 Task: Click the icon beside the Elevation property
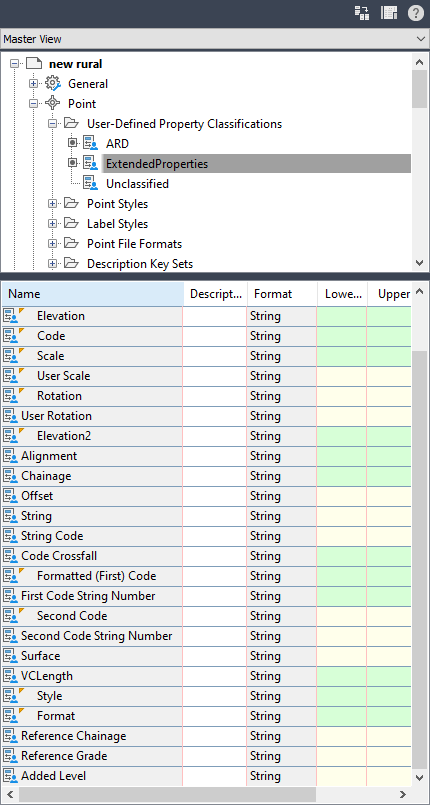click(11, 316)
